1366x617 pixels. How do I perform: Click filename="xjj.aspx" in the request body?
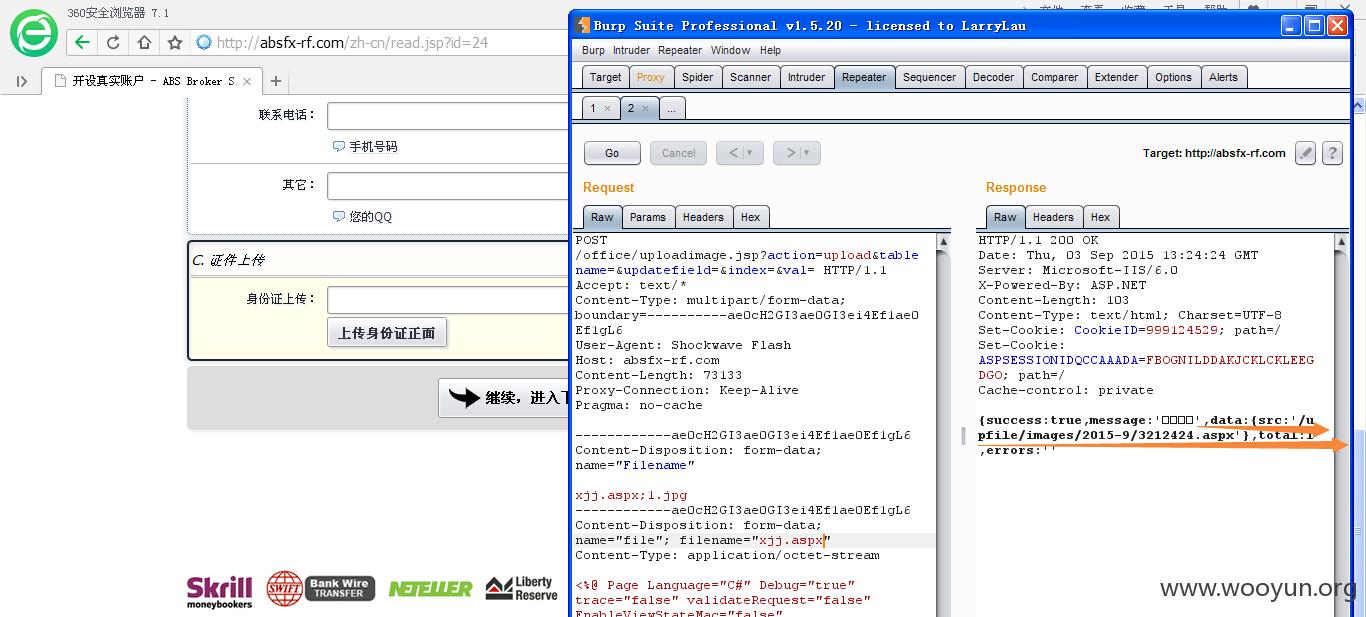point(755,540)
